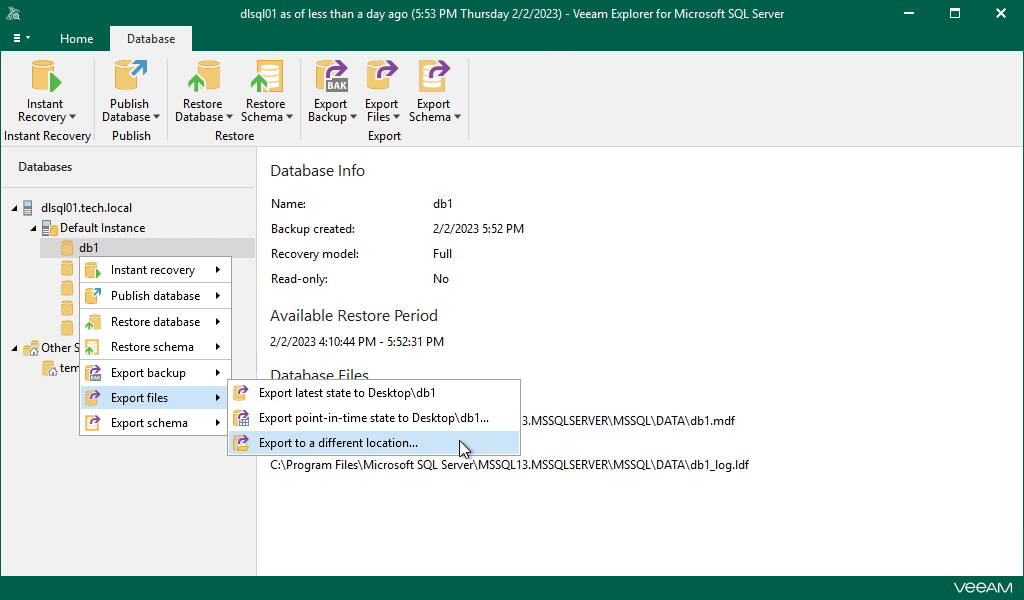The width and height of the screenshot is (1024, 600).
Task: Choose Restore database from context menu
Action: (155, 322)
